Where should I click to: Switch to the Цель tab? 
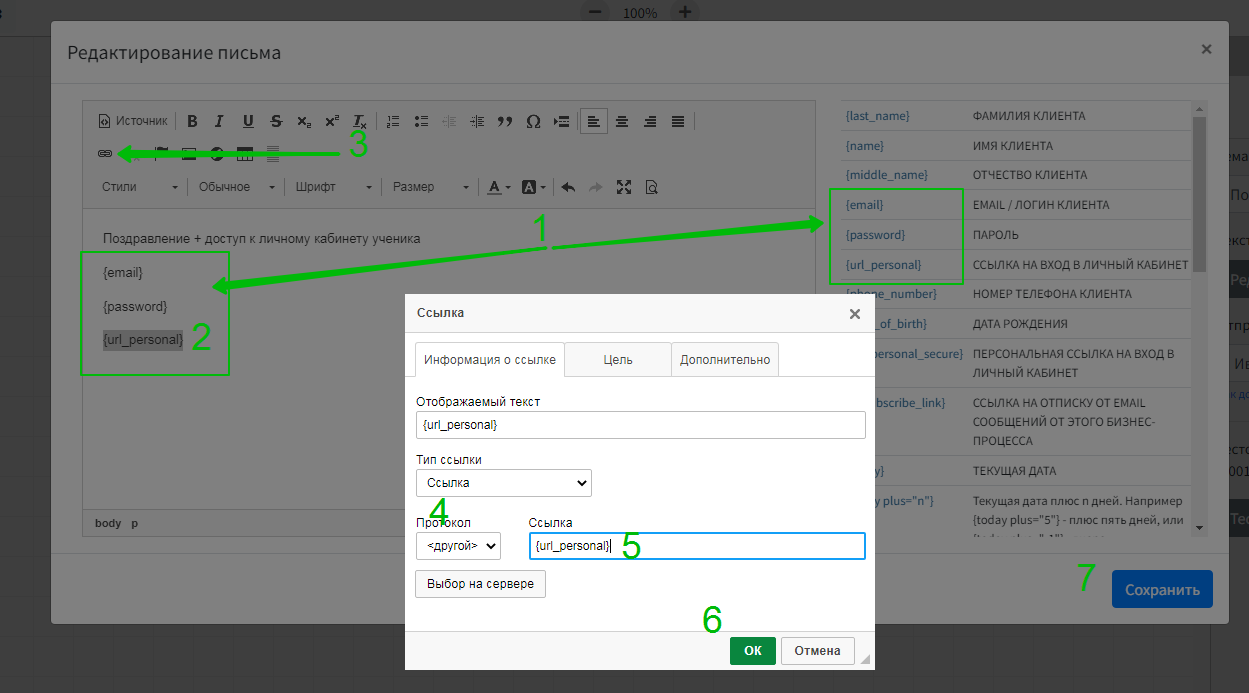click(x=618, y=360)
